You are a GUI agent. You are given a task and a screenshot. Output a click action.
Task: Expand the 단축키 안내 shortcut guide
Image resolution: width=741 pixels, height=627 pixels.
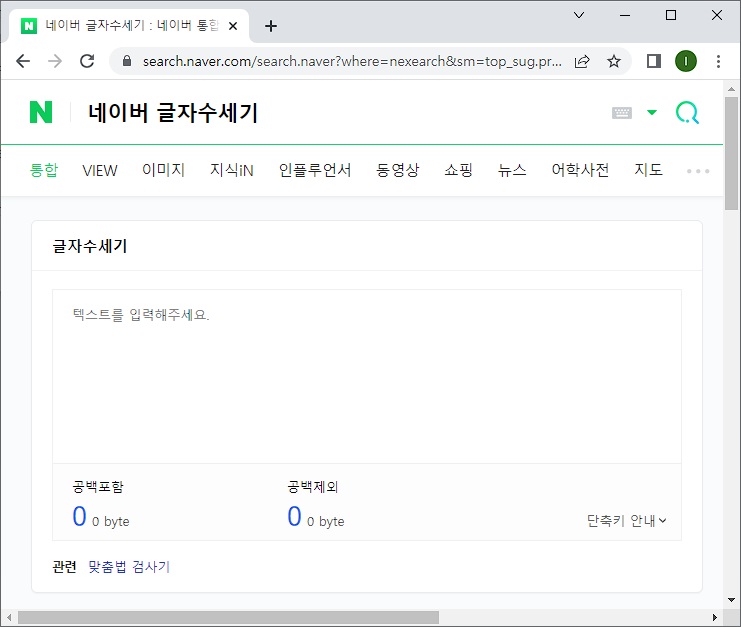click(627, 521)
